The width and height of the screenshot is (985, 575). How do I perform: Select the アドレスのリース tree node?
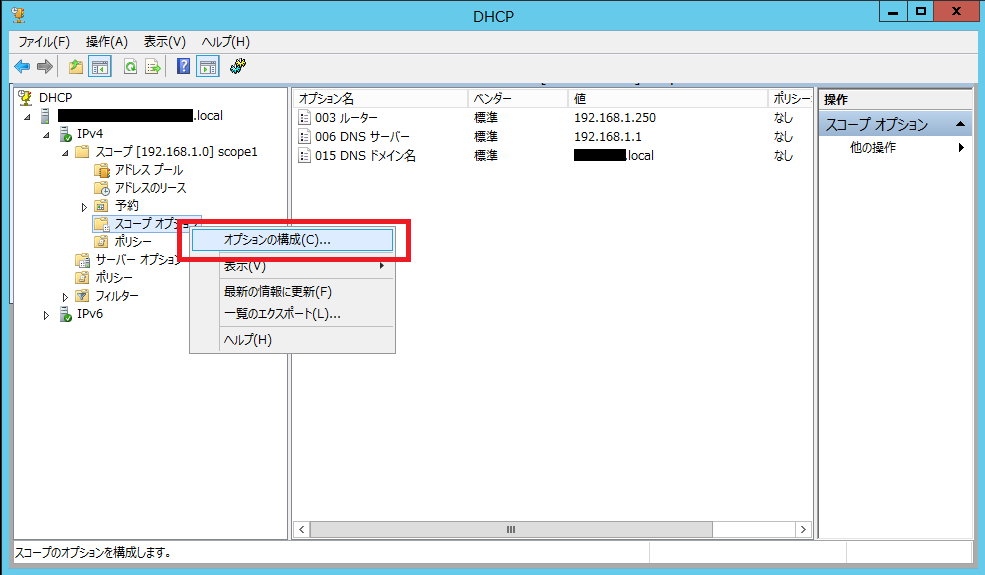click(150, 188)
